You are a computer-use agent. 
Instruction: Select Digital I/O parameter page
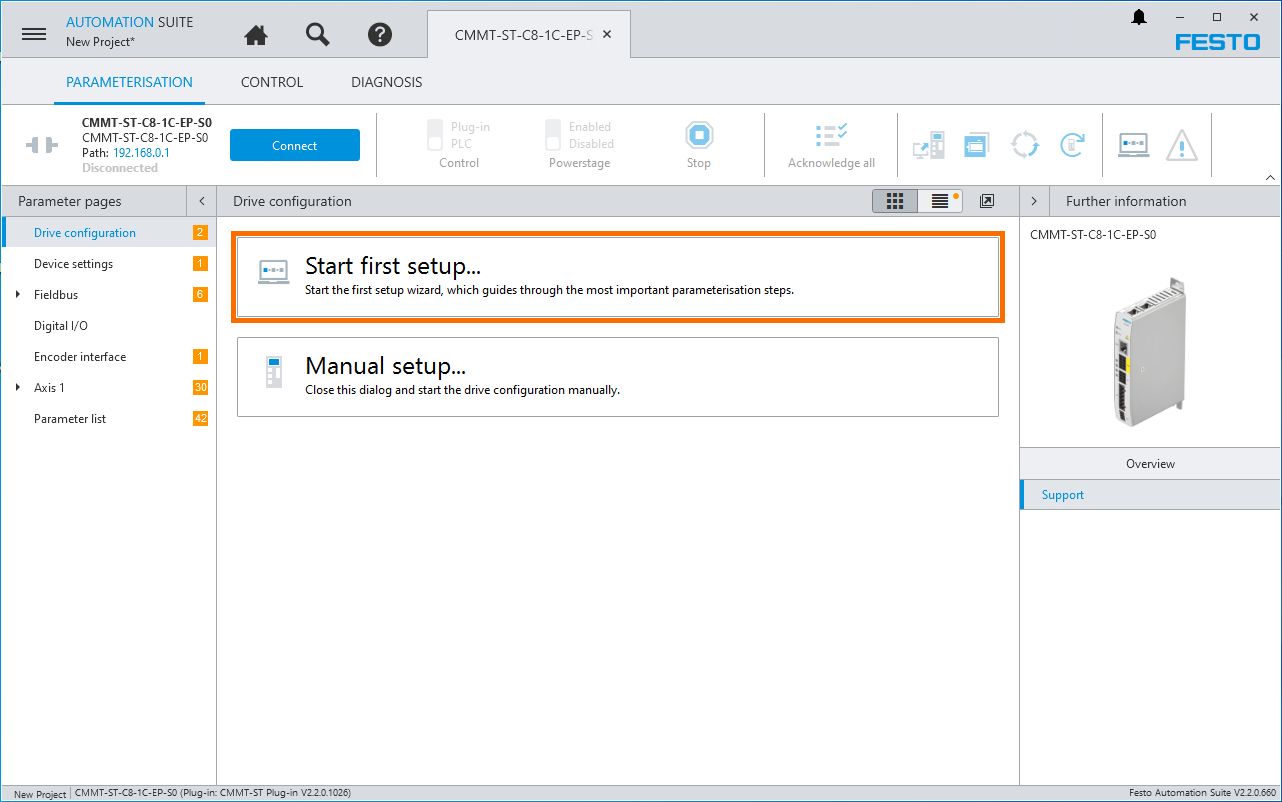(108, 326)
